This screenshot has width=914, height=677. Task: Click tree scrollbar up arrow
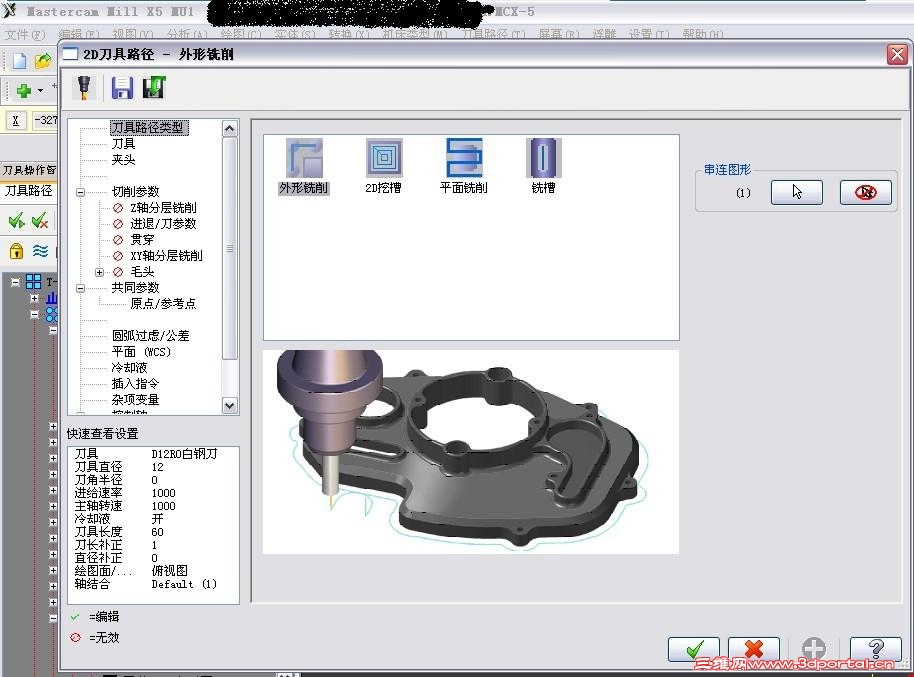(x=230, y=128)
